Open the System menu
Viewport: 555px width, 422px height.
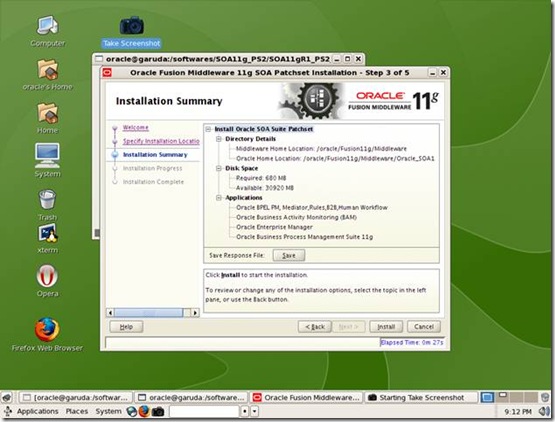(x=108, y=411)
